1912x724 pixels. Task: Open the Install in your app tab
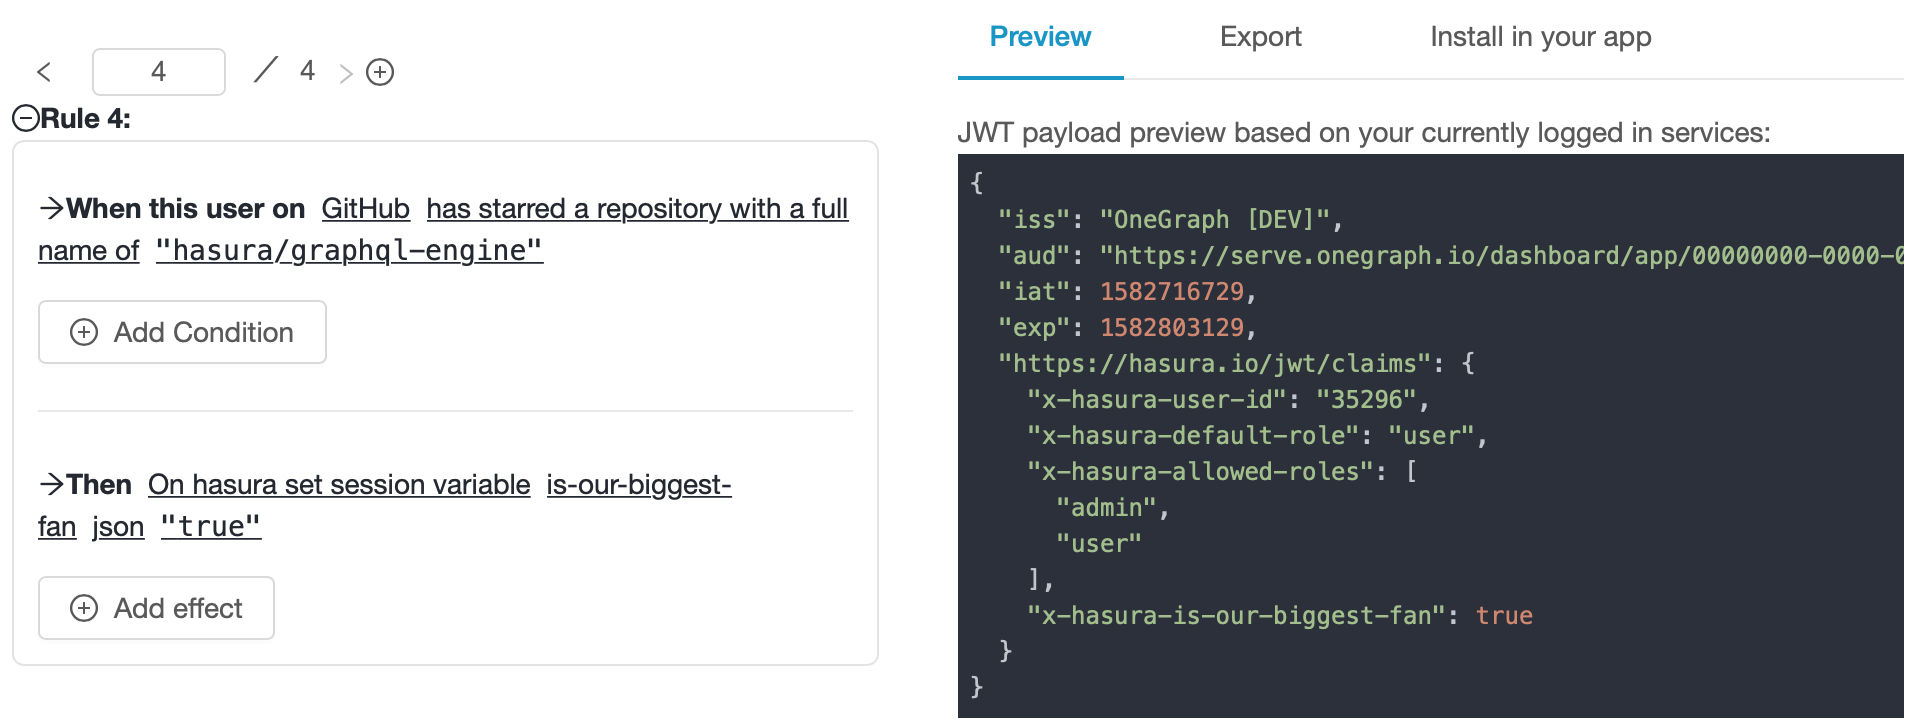(x=1540, y=37)
